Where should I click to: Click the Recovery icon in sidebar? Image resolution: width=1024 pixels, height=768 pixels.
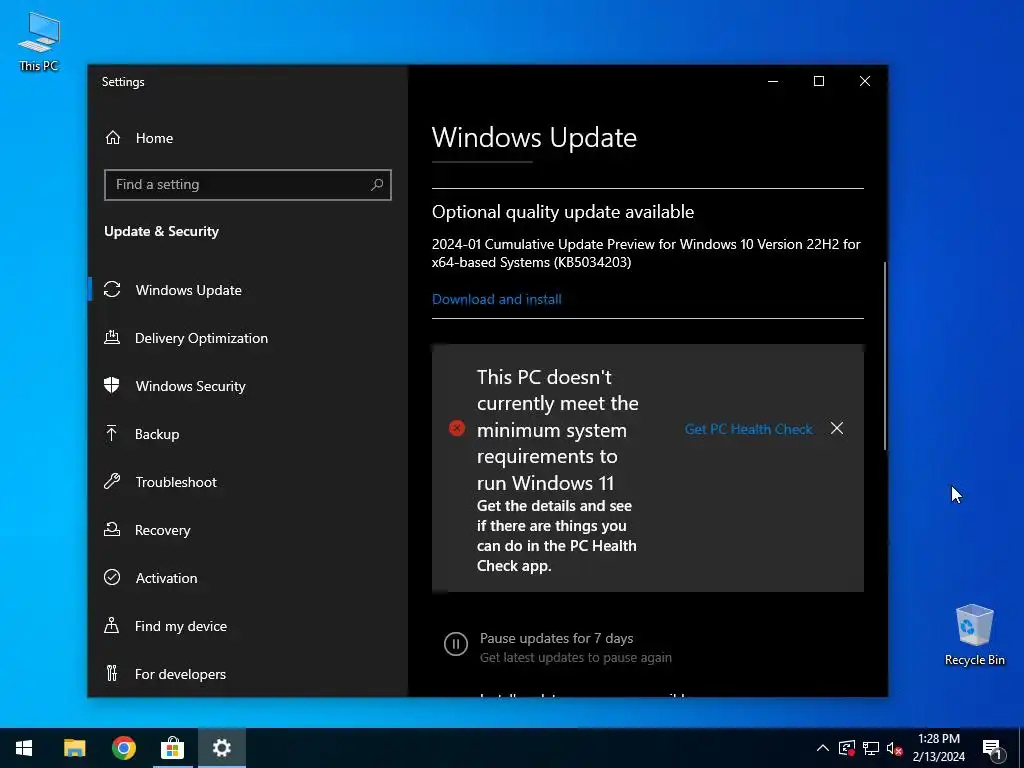click(x=112, y=530)
